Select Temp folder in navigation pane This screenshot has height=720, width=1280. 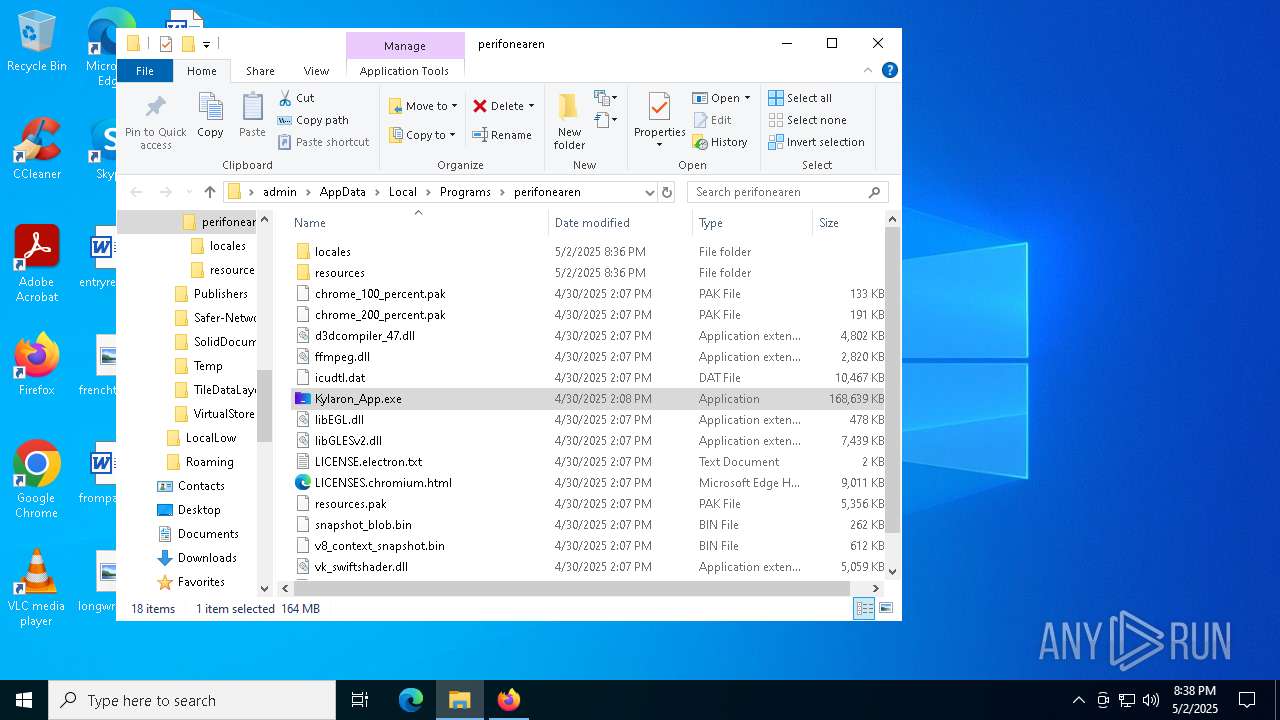pyautogui.click(x=207, y=366)
